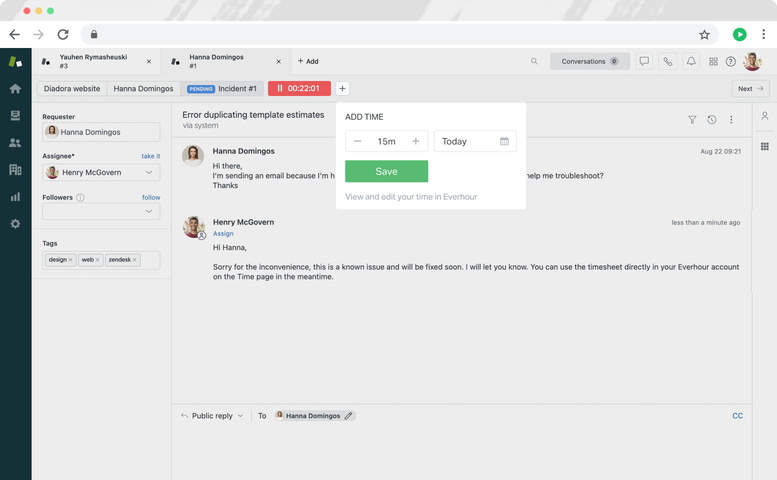777x480 pixels.
Task: Remove the web tag
Action: click(98, 260)
